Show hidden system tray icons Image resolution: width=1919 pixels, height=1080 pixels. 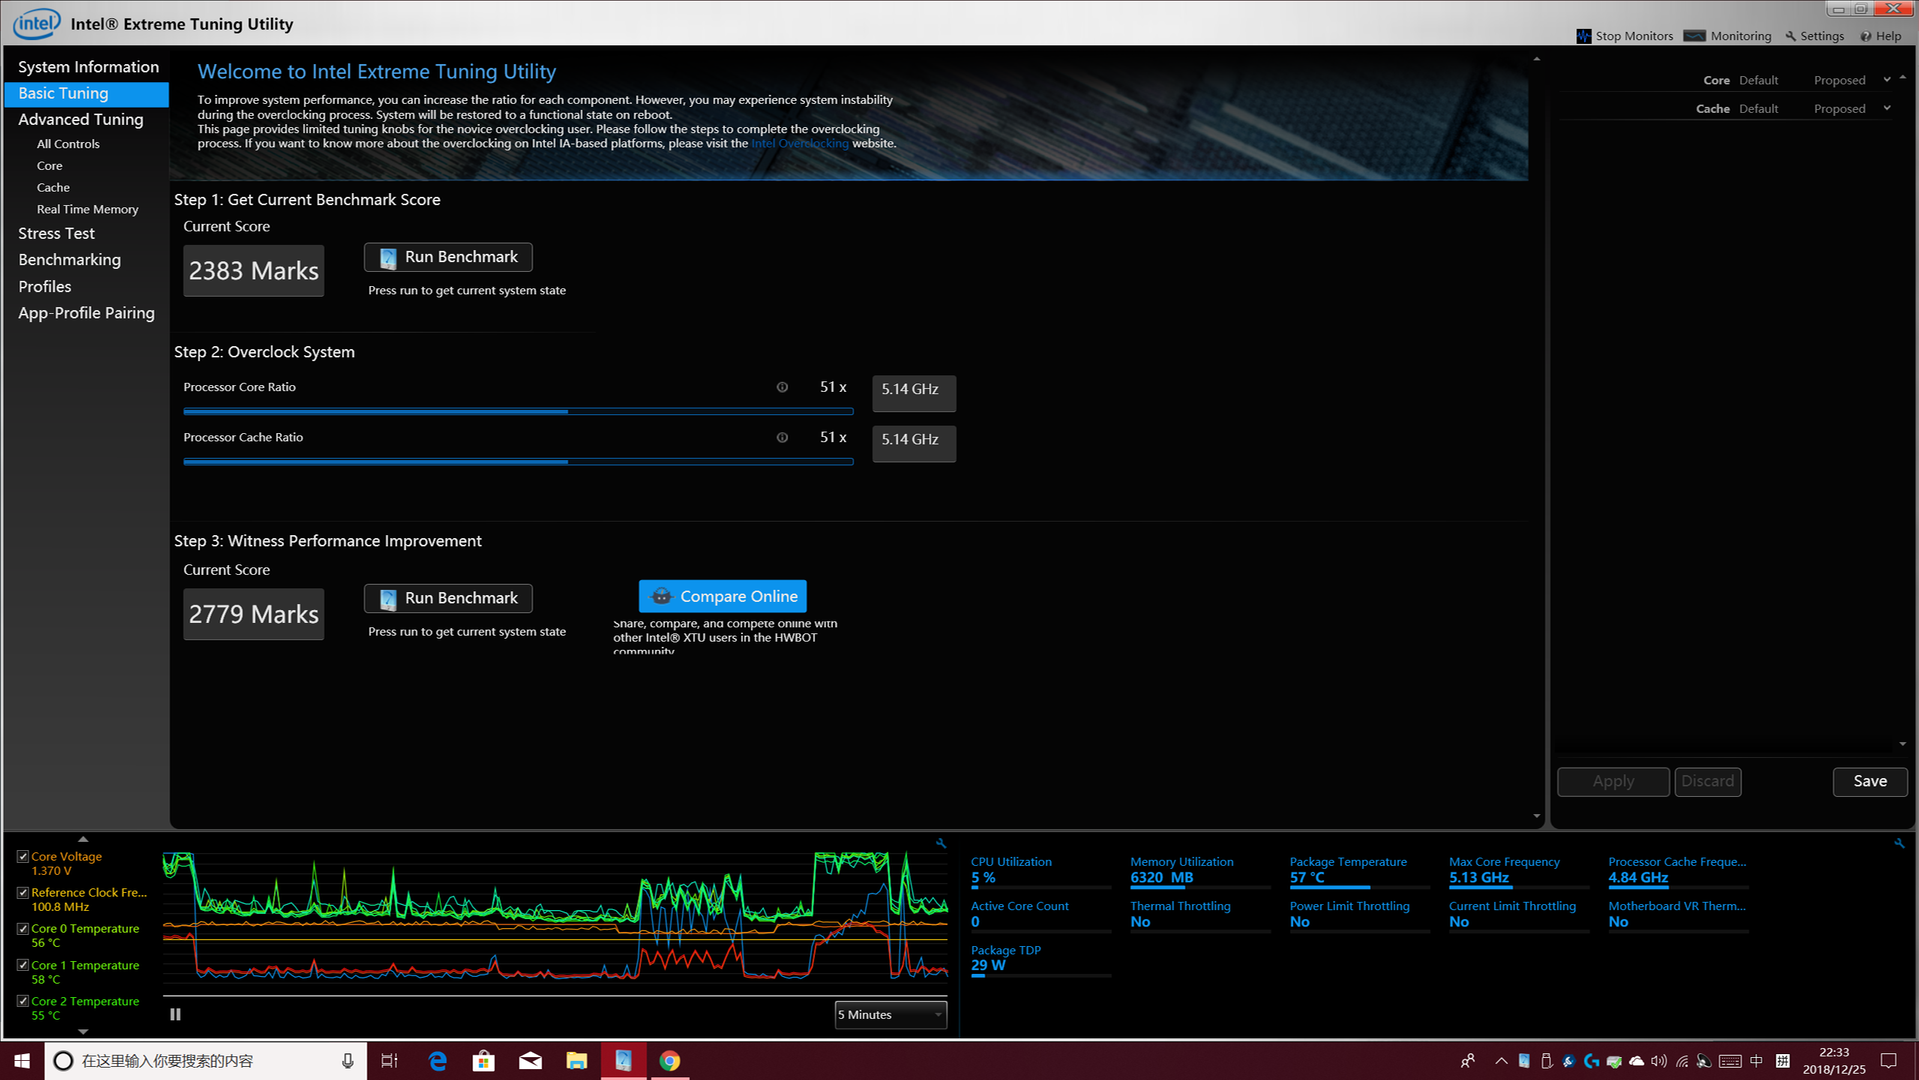pos(1501,1061)
